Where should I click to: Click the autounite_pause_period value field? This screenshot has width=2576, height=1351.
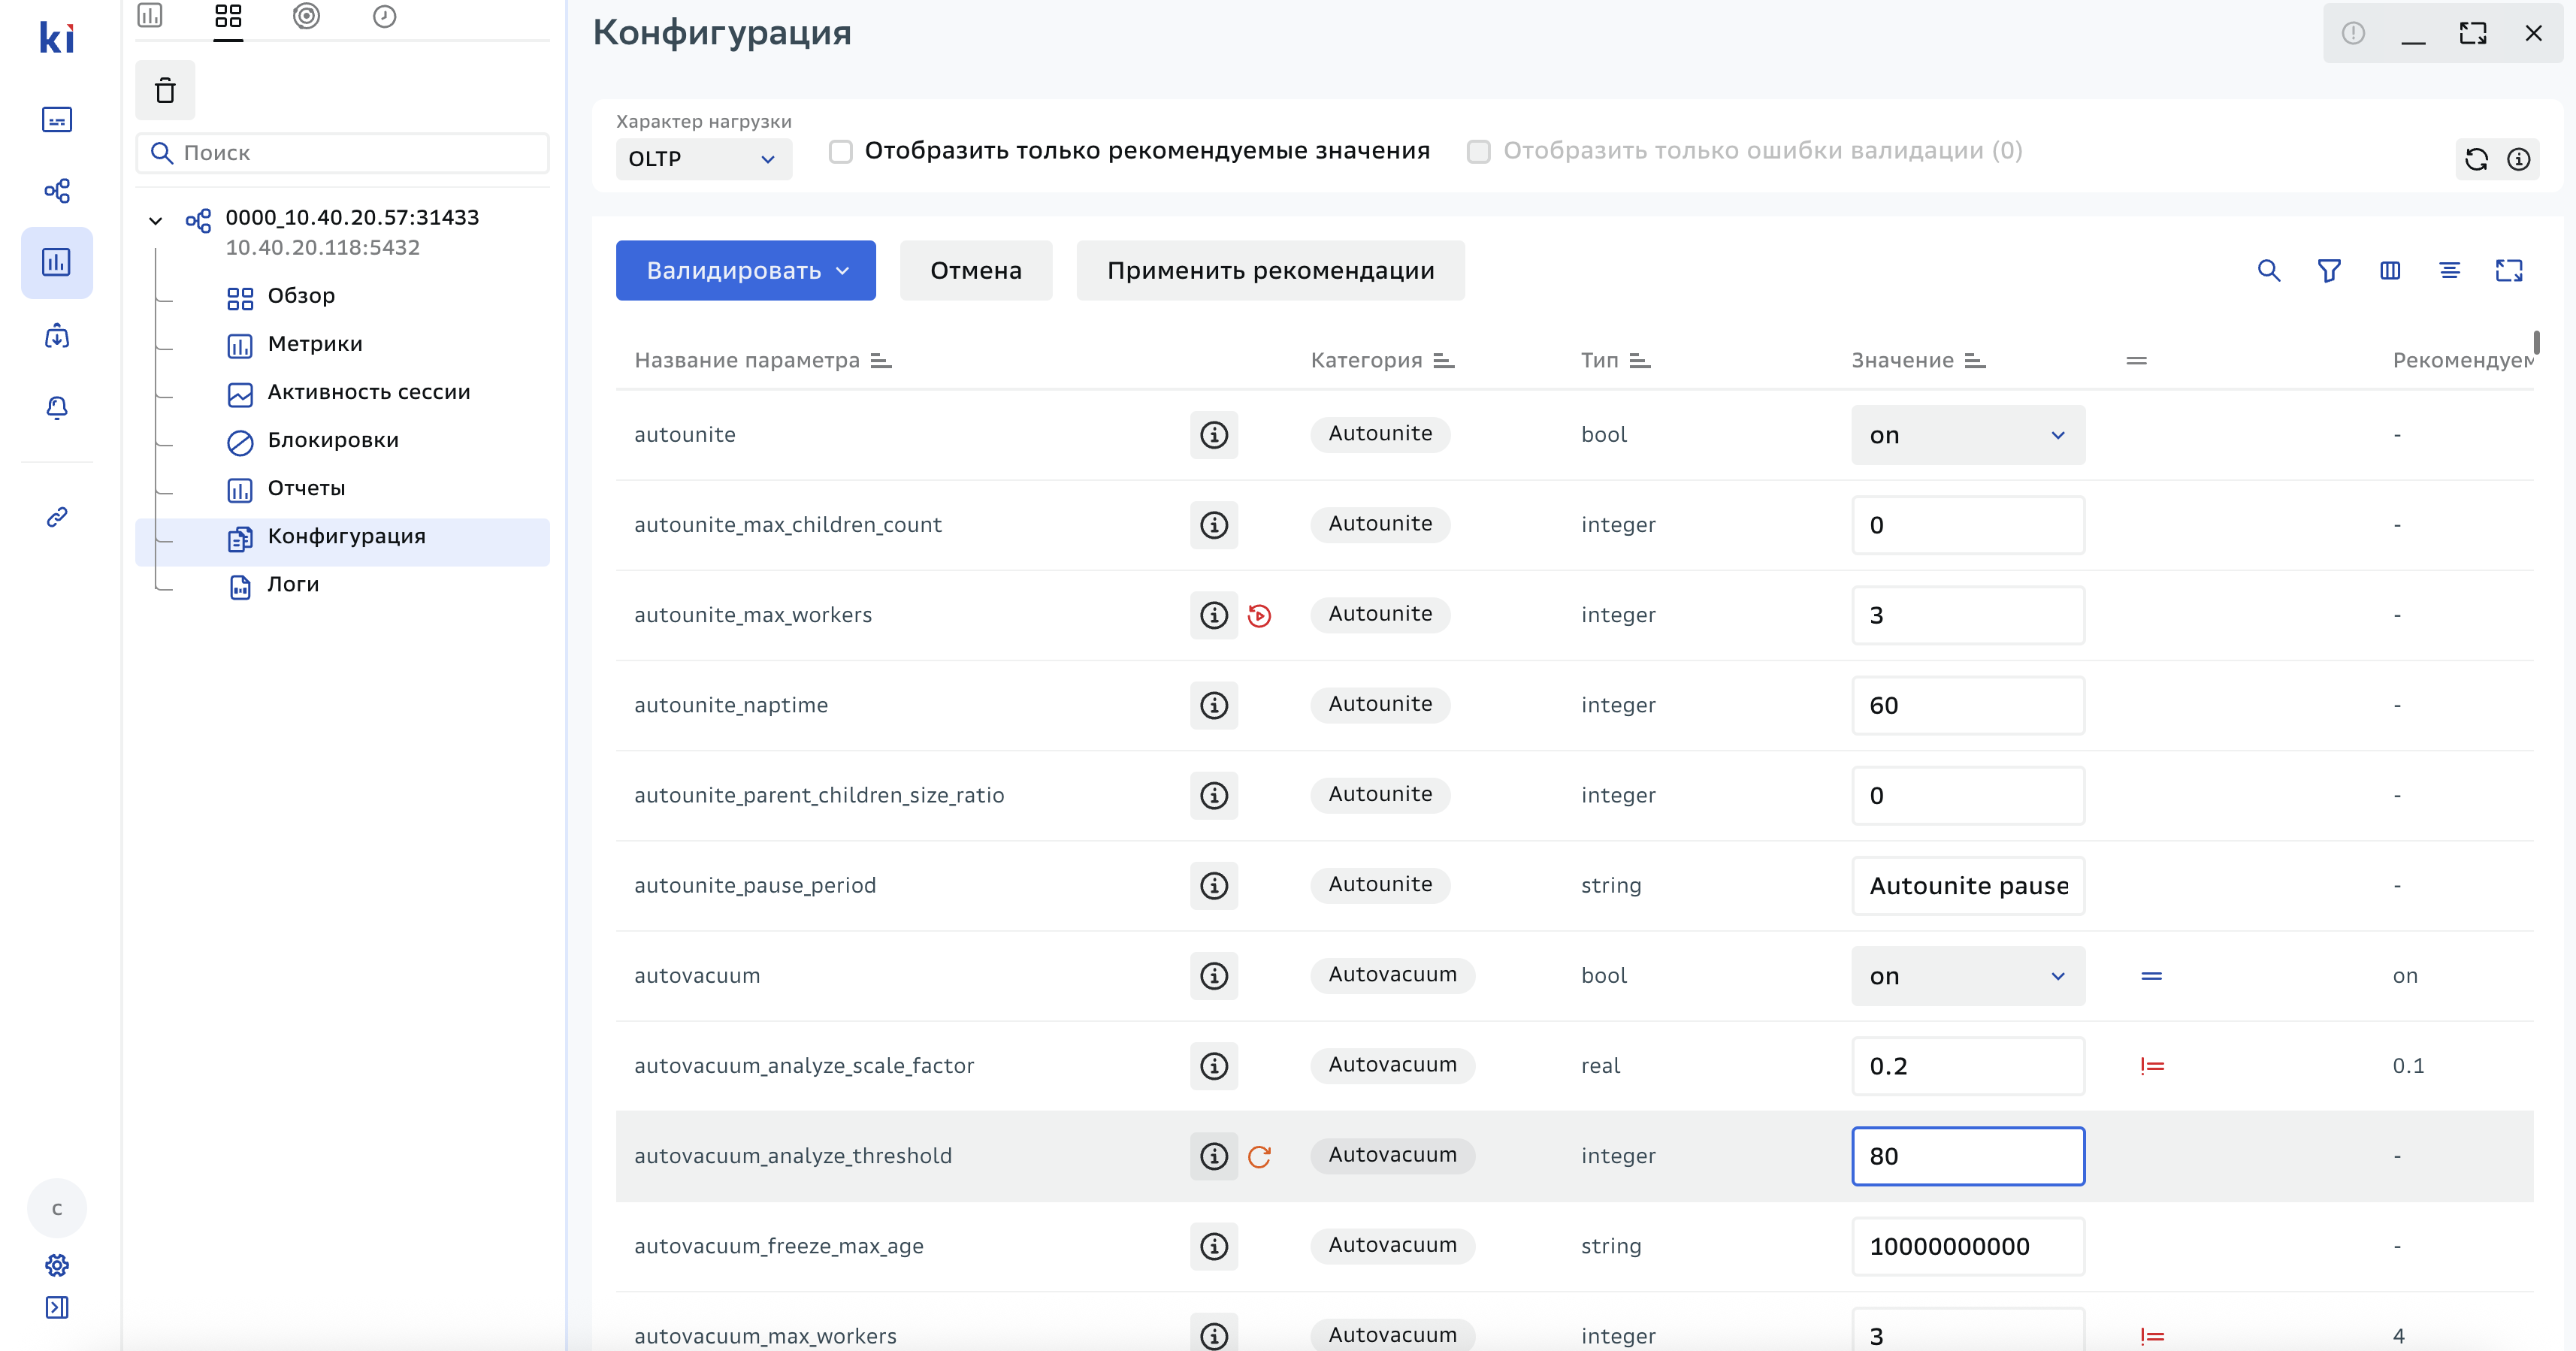(x=1968, y=886)
